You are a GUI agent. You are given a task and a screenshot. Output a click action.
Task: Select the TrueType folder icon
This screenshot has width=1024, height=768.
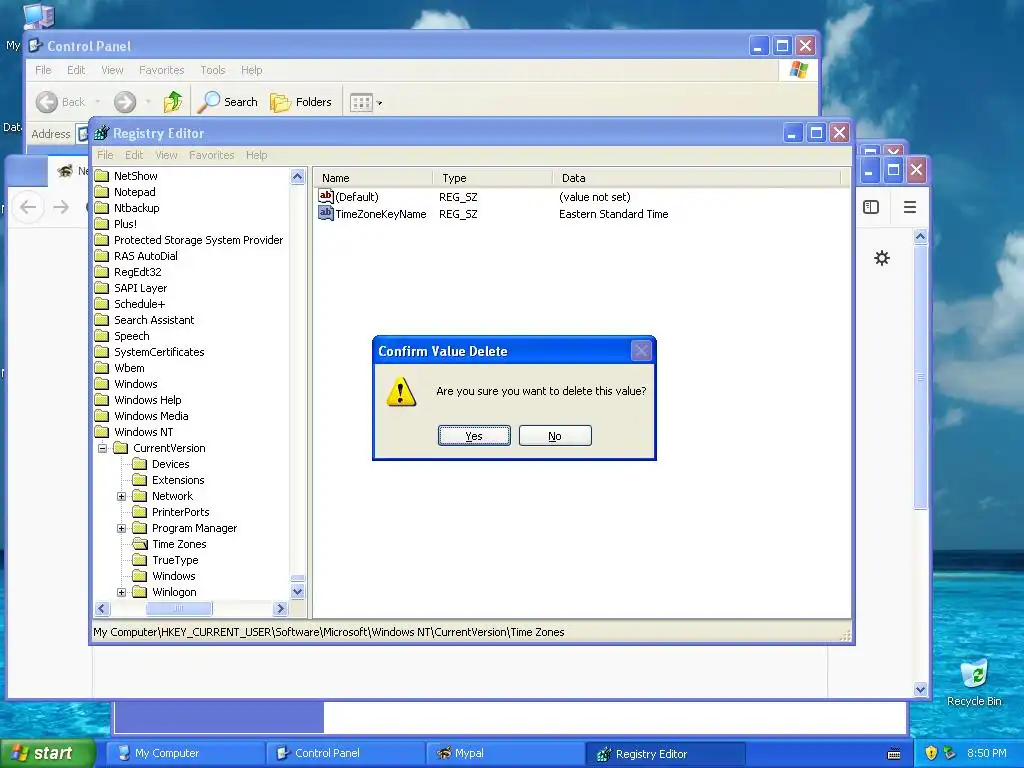tap(140, 560)
